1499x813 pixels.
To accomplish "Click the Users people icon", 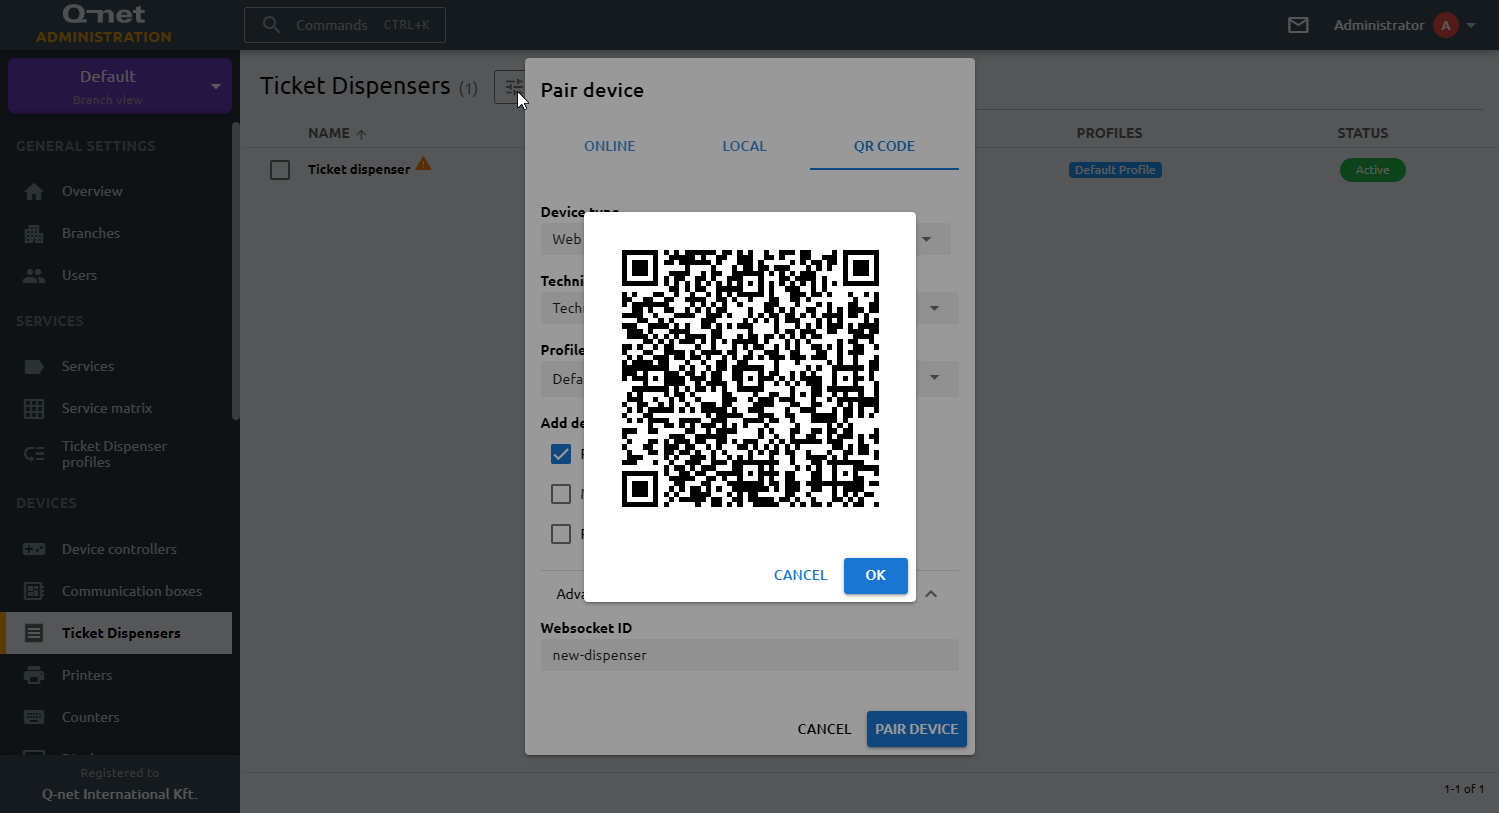I will (x=34, y=275).
